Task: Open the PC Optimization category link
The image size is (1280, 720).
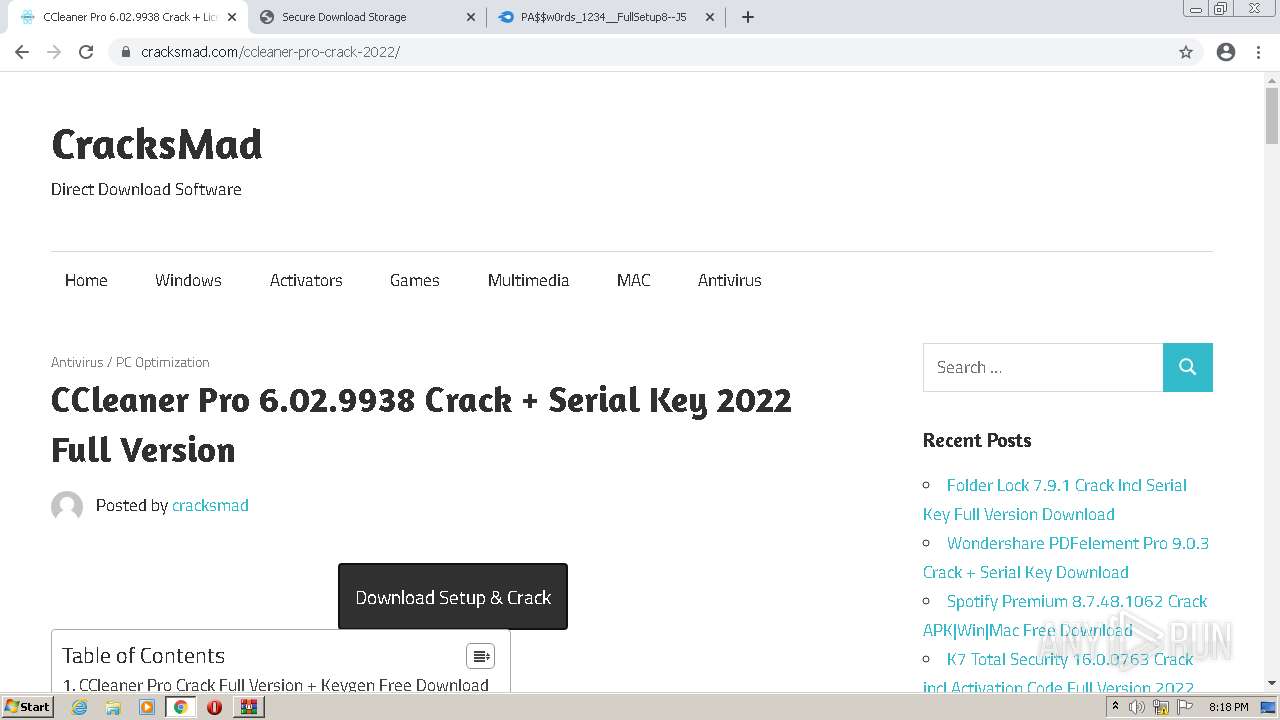Action: coord(163,362)
